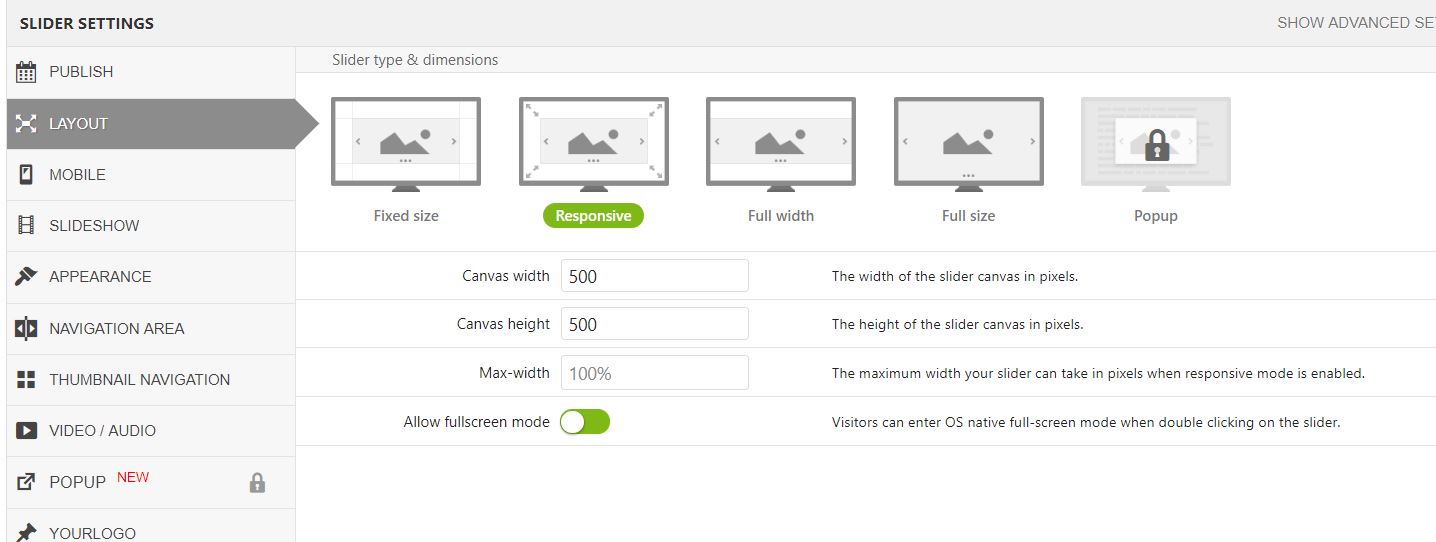This screenshot has height=542, width=1436.
Task: Disable the Allow fullscreen mode switch
Action: pos(585,422)
